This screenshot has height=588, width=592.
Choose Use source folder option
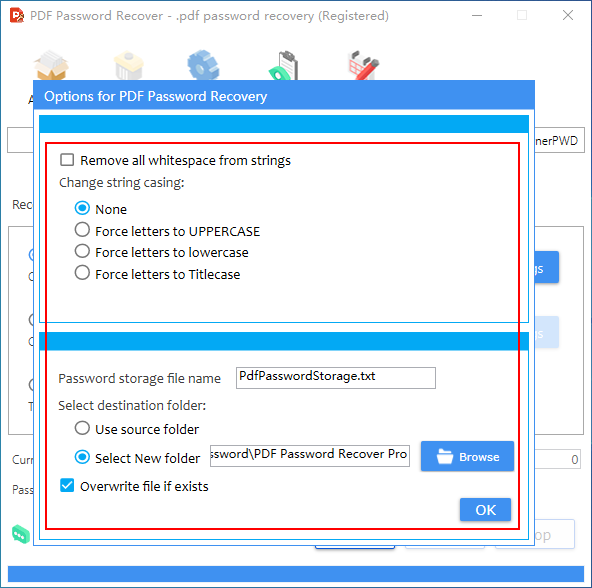pos(82,428)
